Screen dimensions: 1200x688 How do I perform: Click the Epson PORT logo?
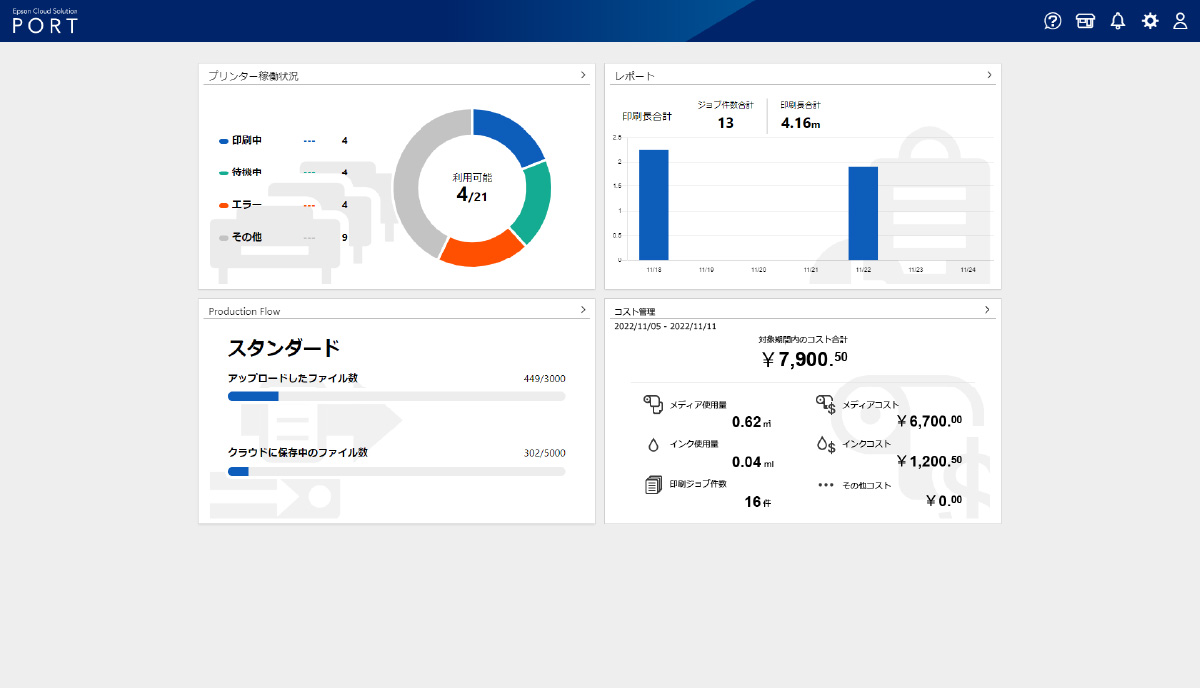click(x=45, y=21)
